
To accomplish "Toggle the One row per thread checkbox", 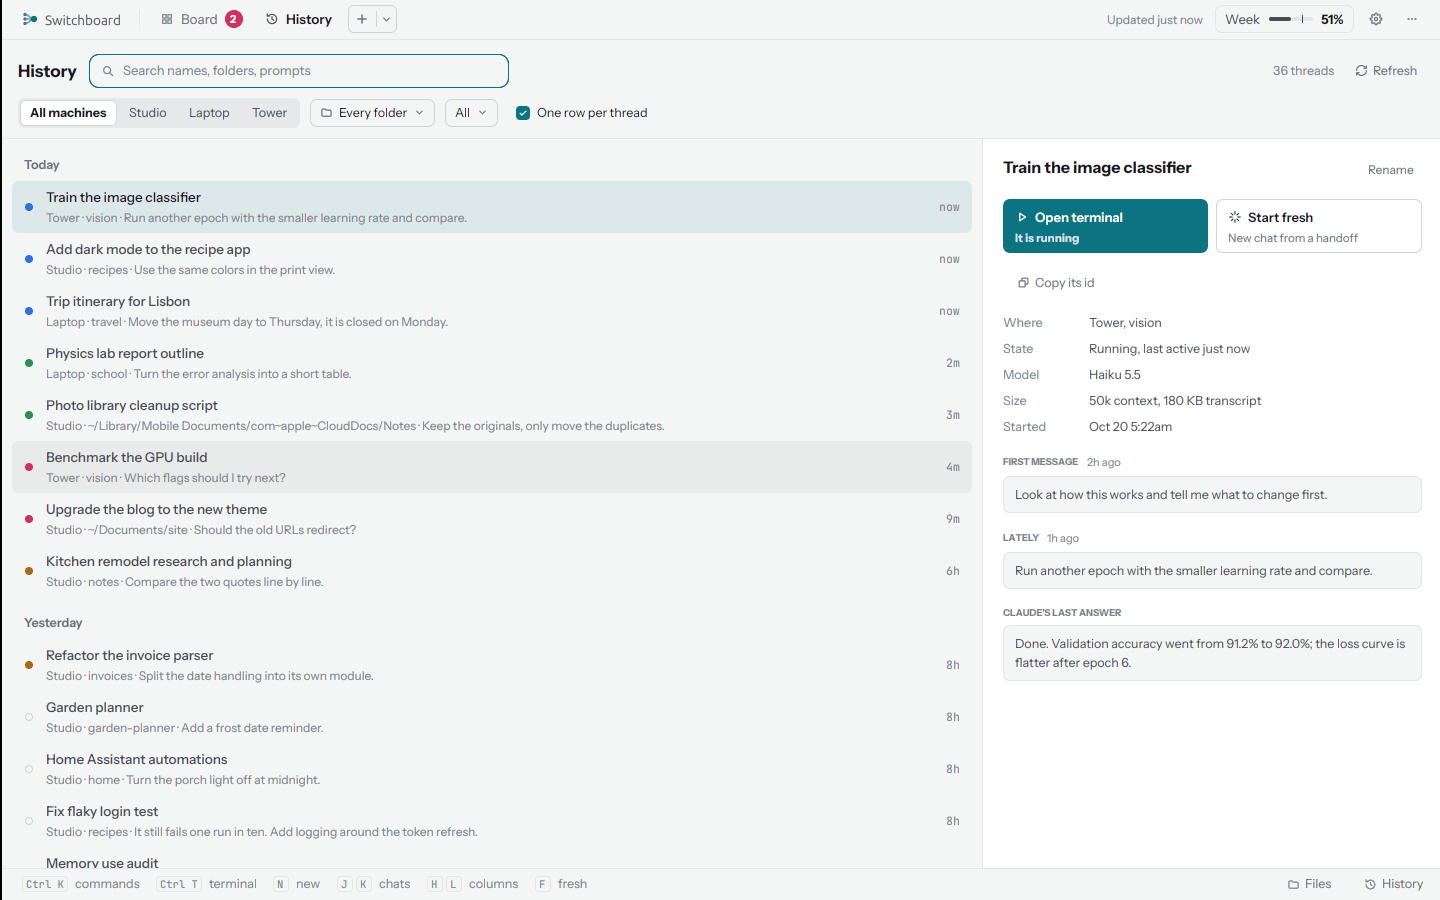I will [x=523, y=113].
